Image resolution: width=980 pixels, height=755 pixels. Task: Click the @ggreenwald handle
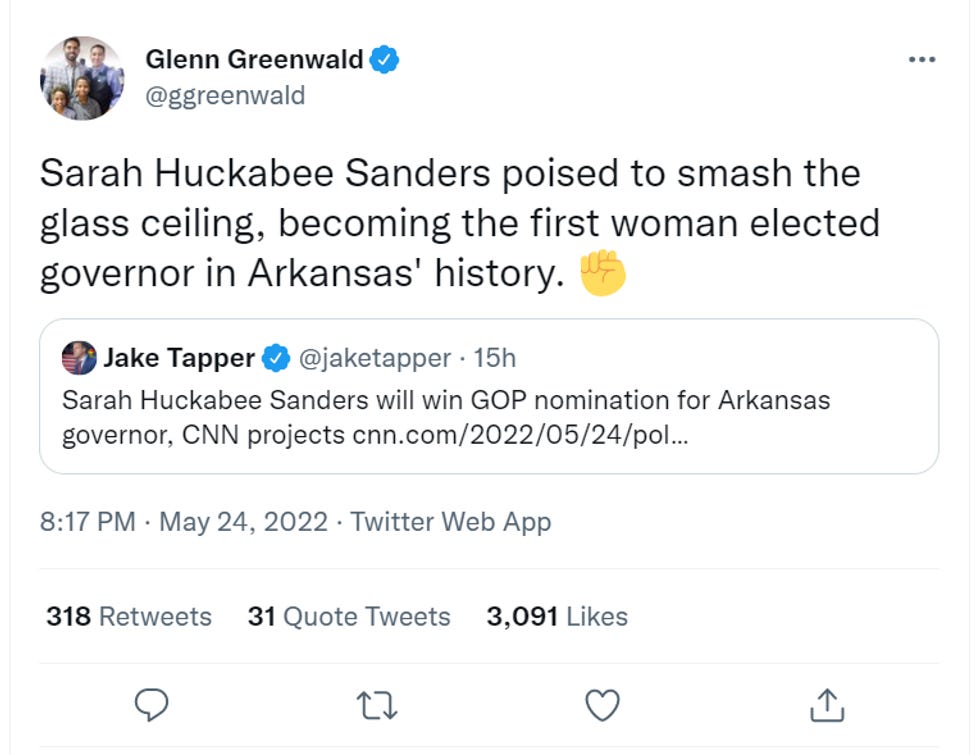click(225, 95)
